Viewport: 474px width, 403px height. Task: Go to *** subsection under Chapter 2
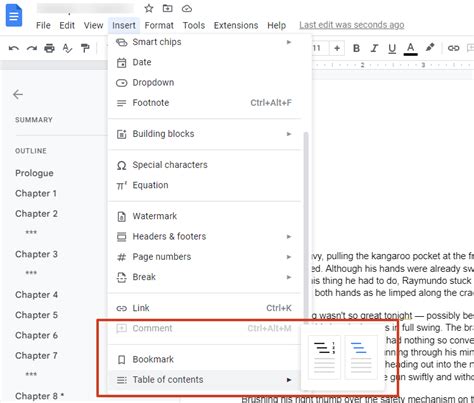pos(31,232)
